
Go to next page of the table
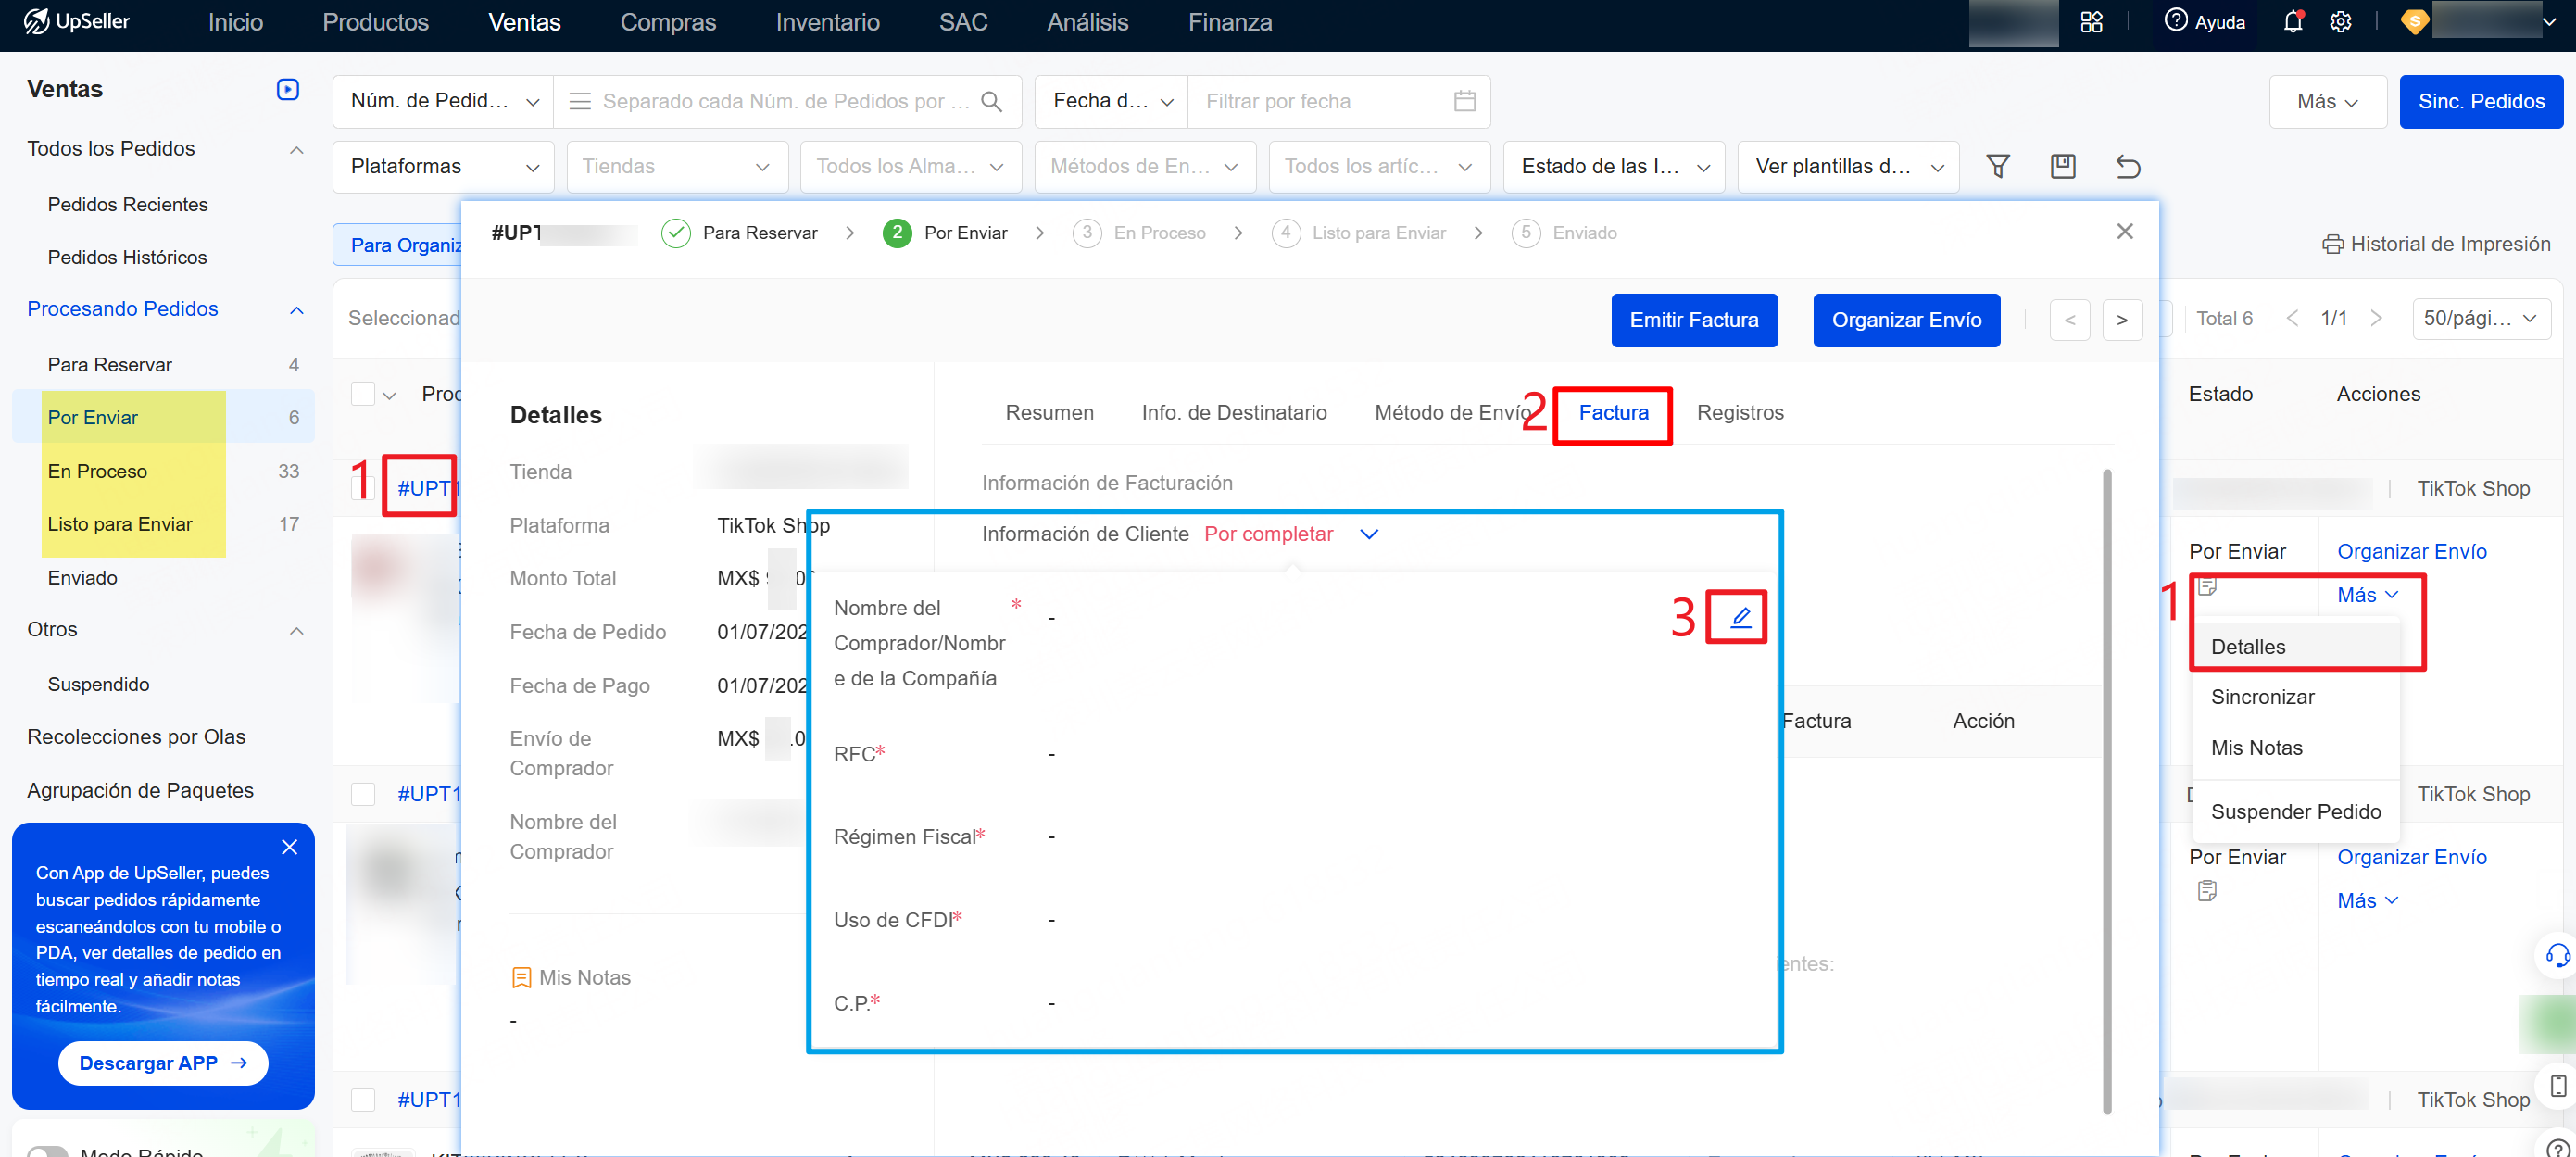point(2376,318)
